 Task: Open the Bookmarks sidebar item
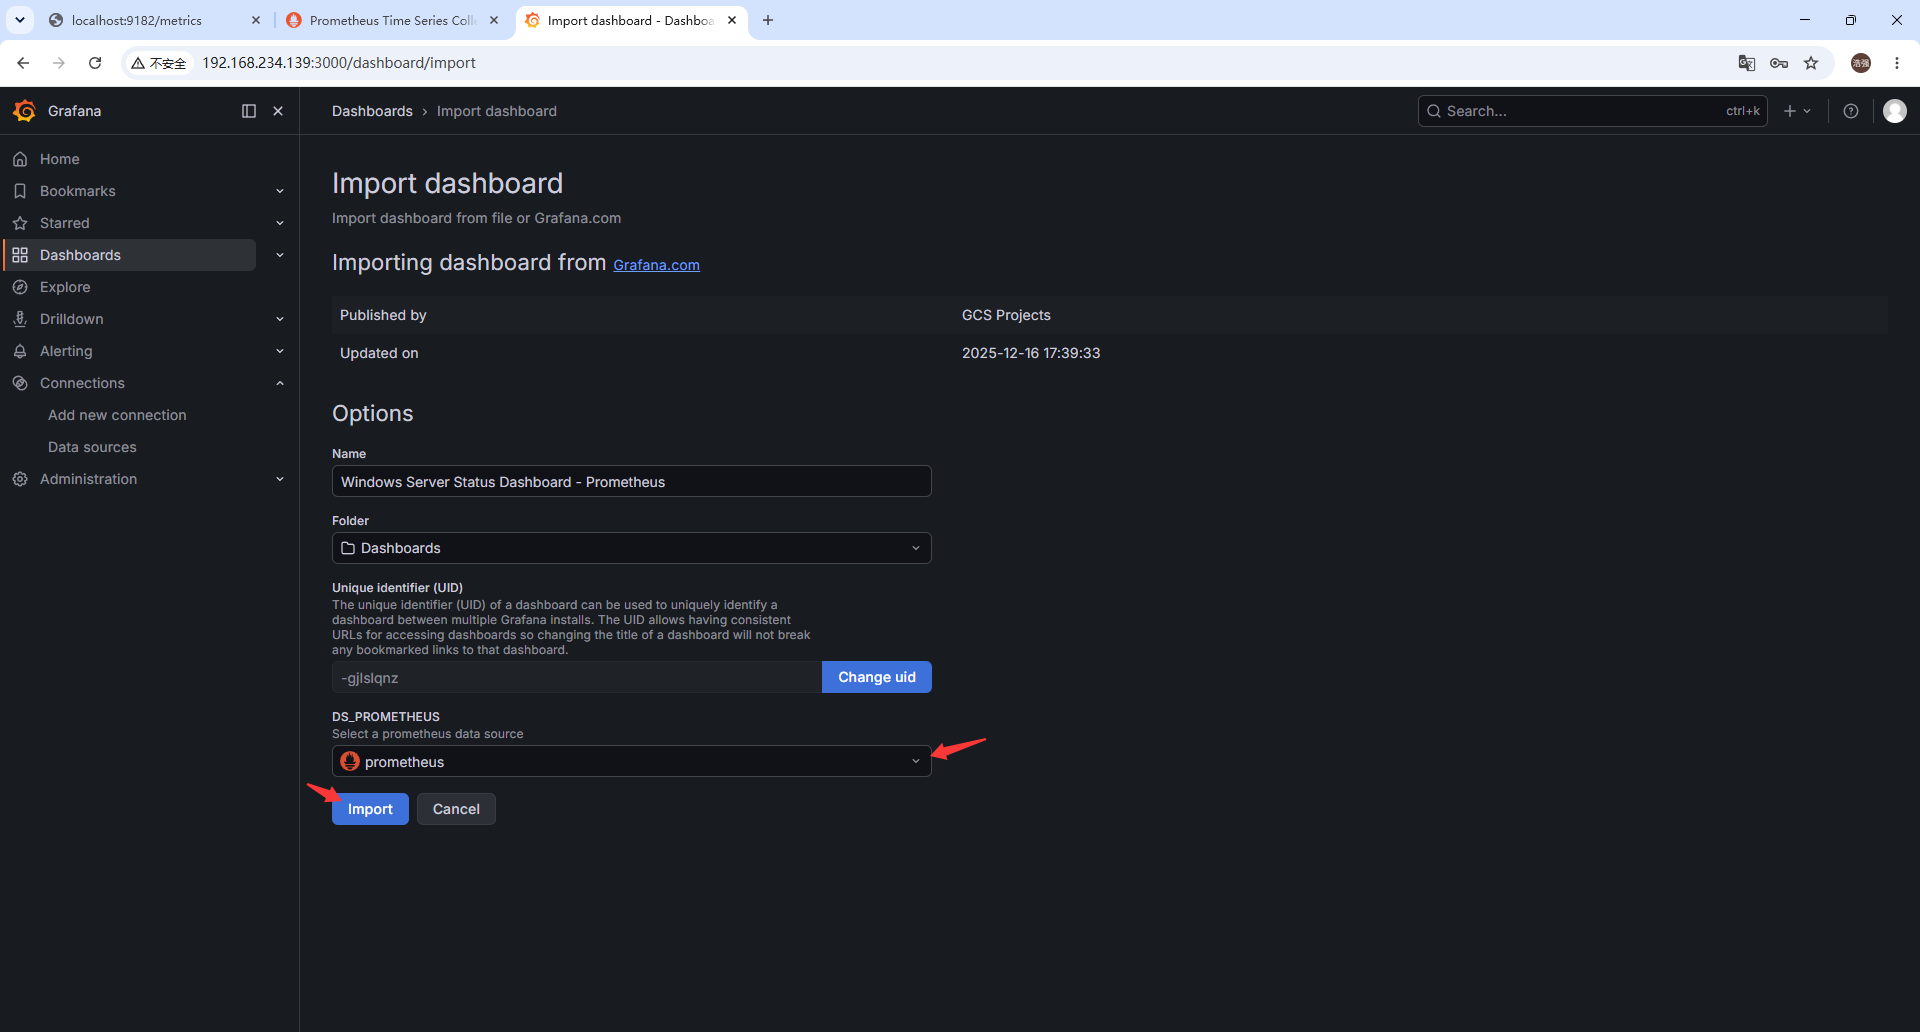coord(77,191)
